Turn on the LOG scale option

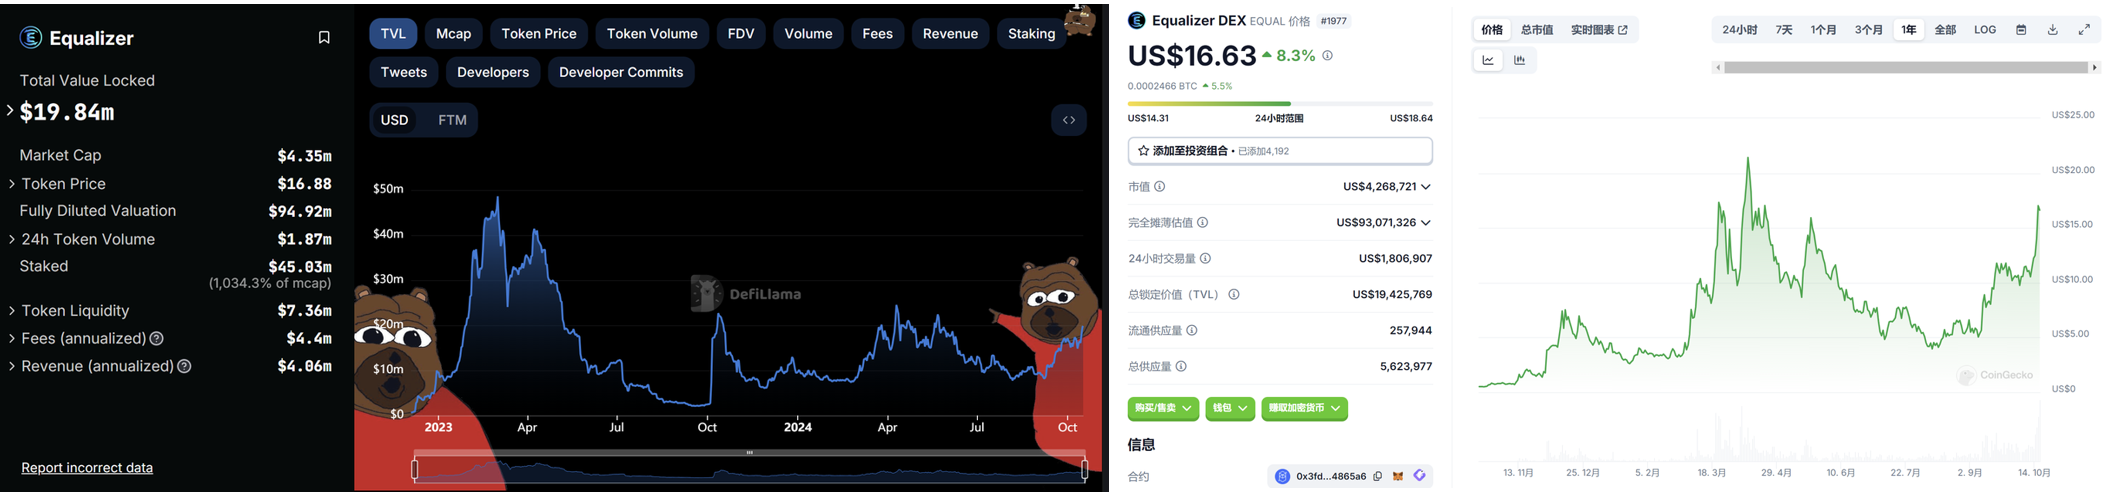(1985, 30)
